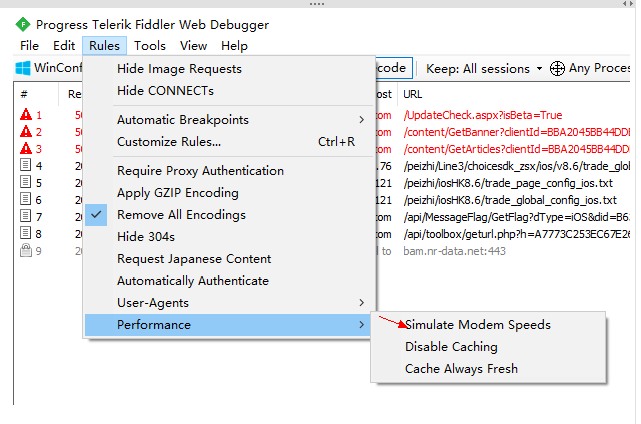Select the document icon of session 7
641x424 pixels.
coord(25,216)
